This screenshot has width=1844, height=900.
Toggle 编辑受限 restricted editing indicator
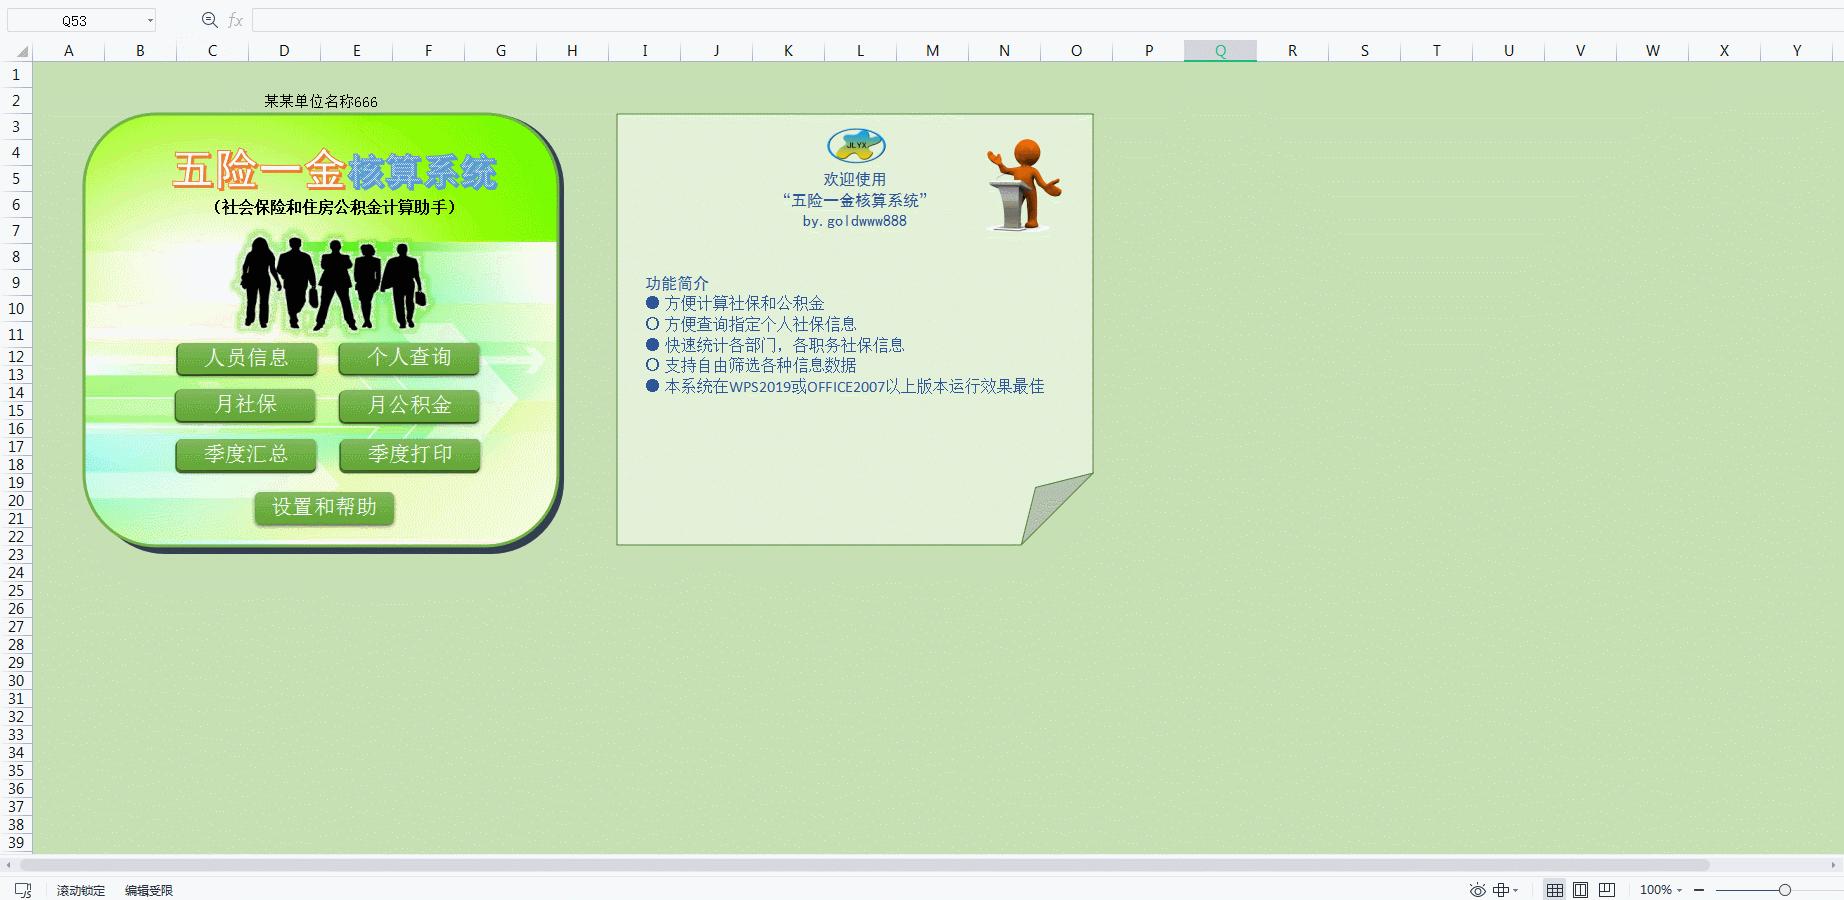coord(147,889)
